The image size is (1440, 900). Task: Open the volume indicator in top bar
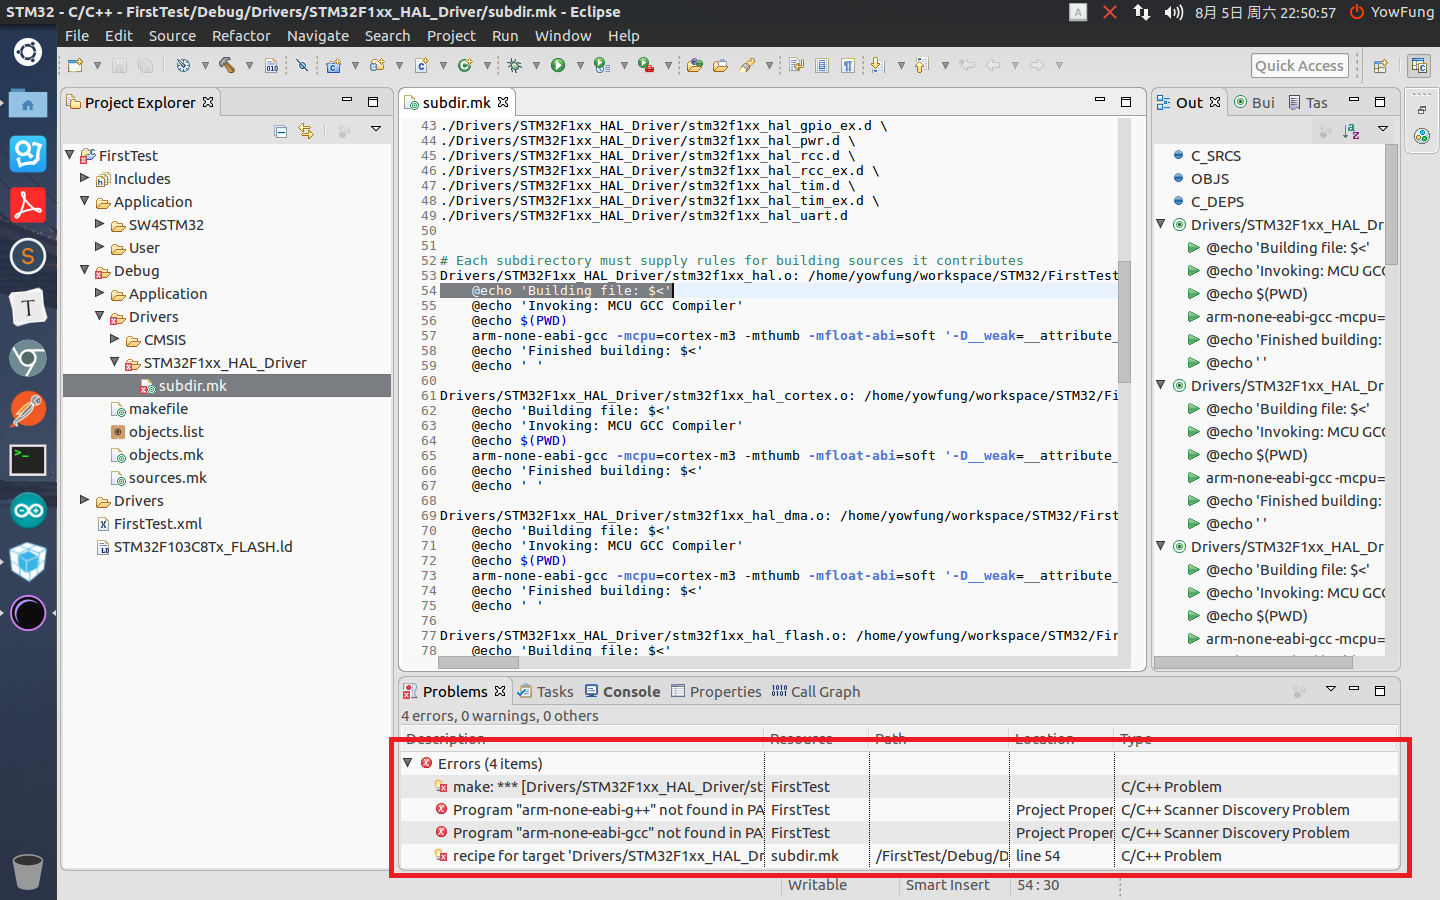[x=1174, y=12]
